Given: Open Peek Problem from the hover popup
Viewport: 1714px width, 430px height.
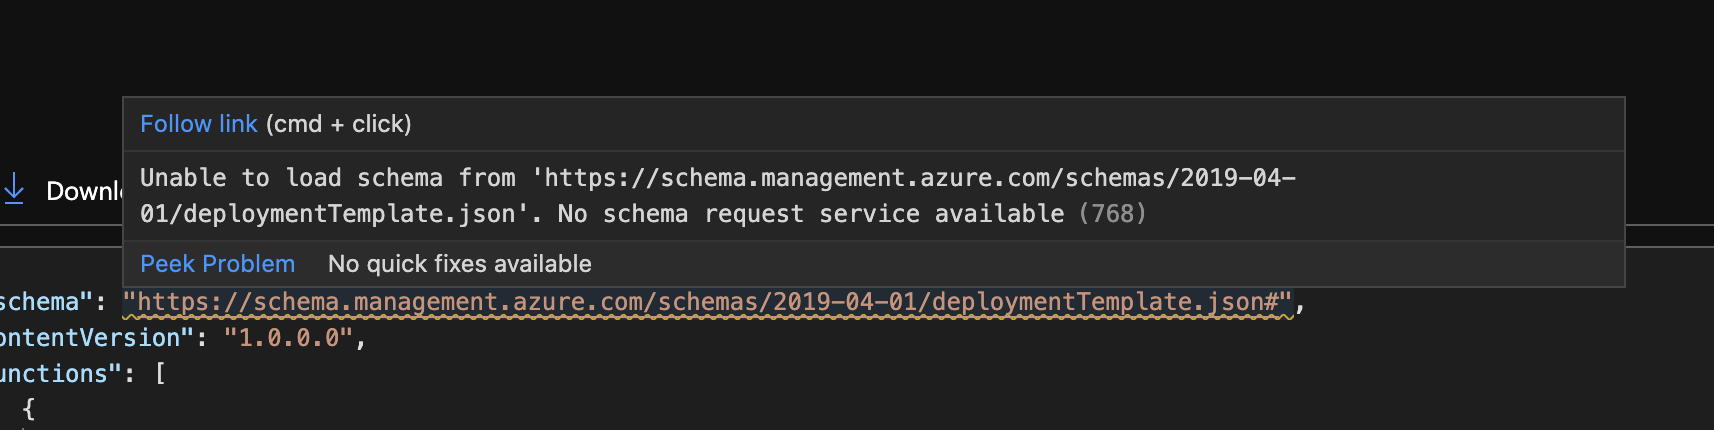Looking at the screenshot, I should [x=217, y=264].
